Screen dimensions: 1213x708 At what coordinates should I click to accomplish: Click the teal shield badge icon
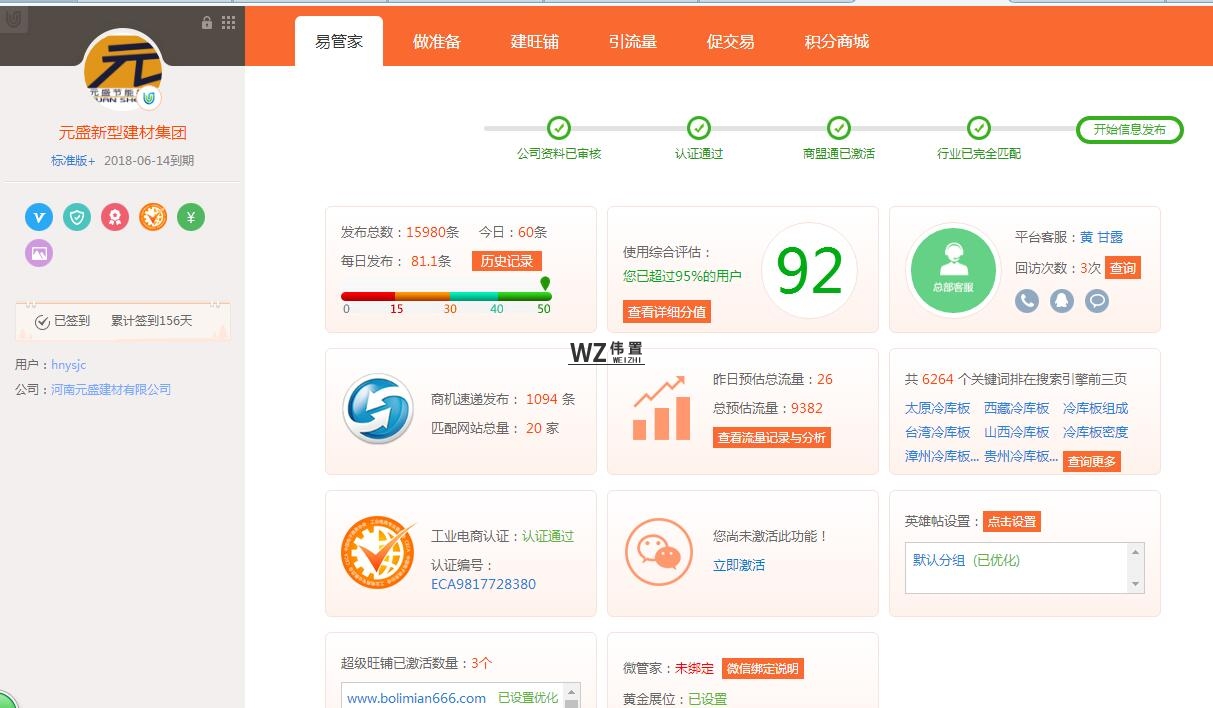76,216
